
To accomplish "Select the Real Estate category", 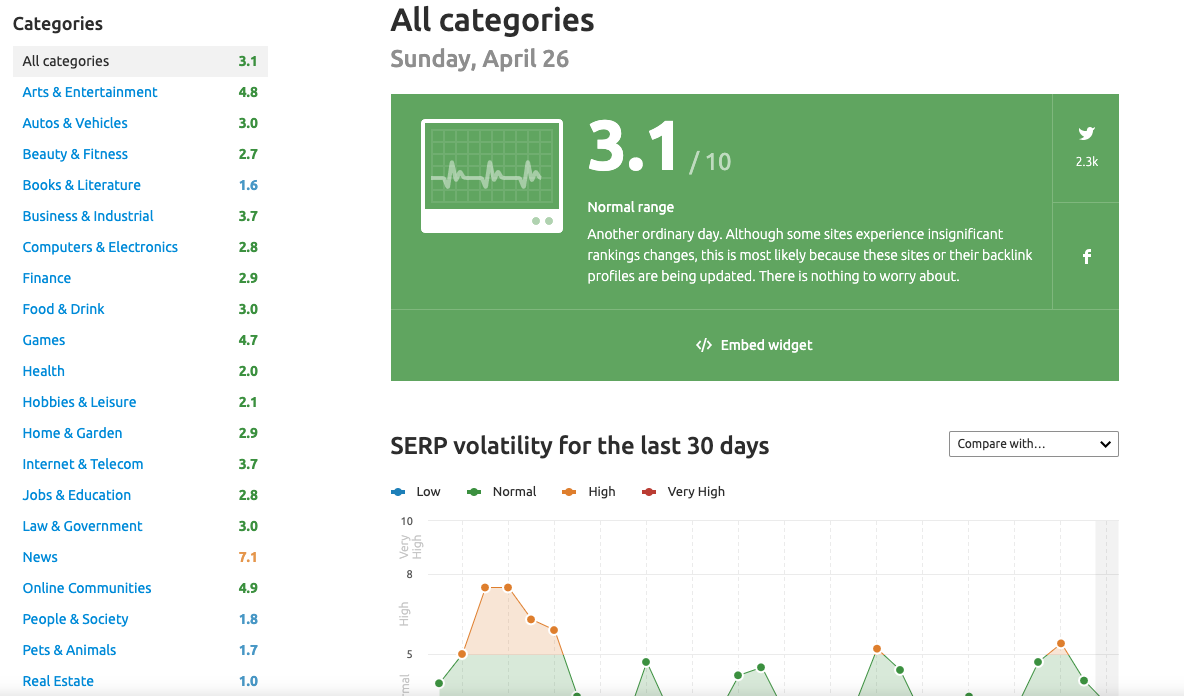I will click(58, 680).
